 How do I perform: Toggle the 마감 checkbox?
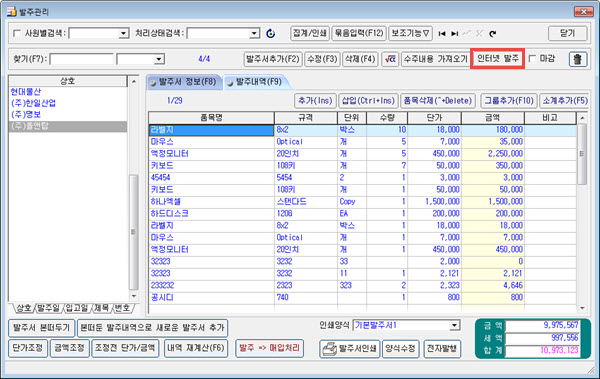(x=532, y=59)
